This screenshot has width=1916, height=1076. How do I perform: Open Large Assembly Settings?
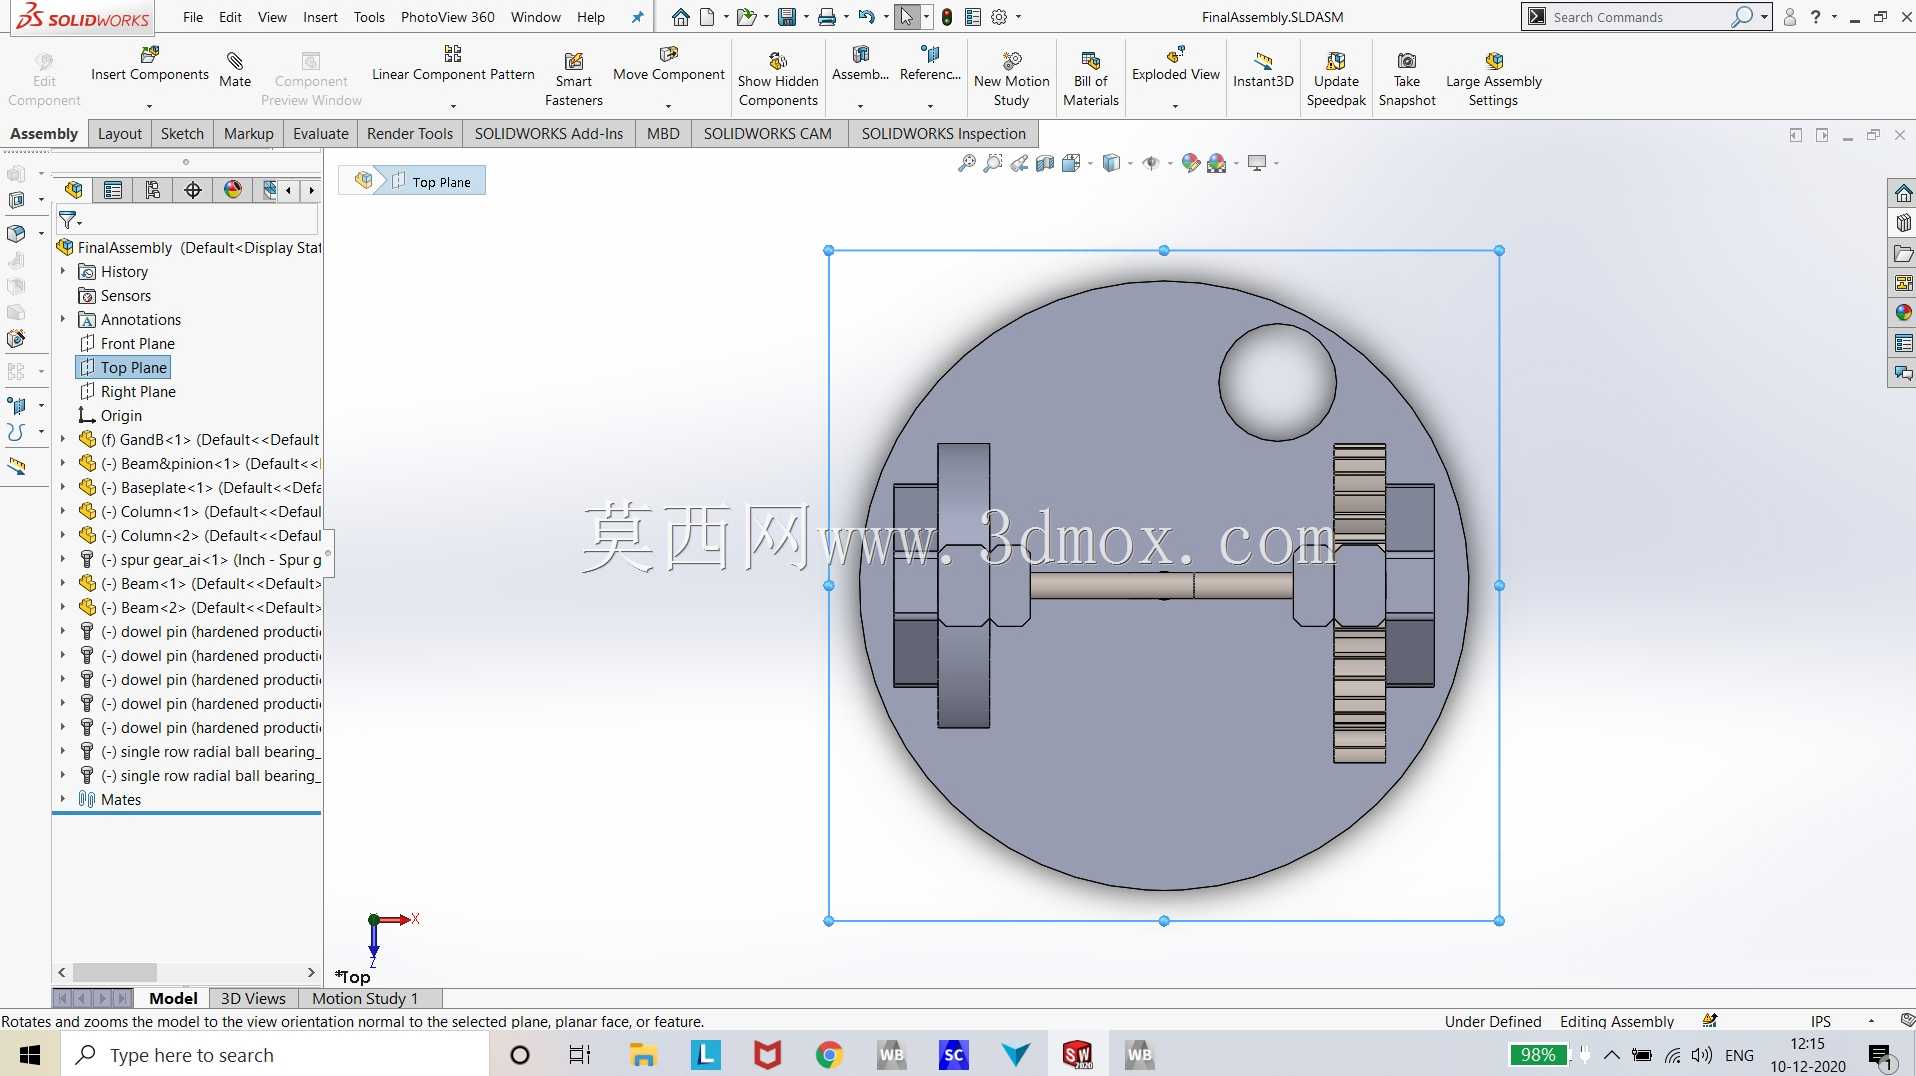(x=1494, y=80)
